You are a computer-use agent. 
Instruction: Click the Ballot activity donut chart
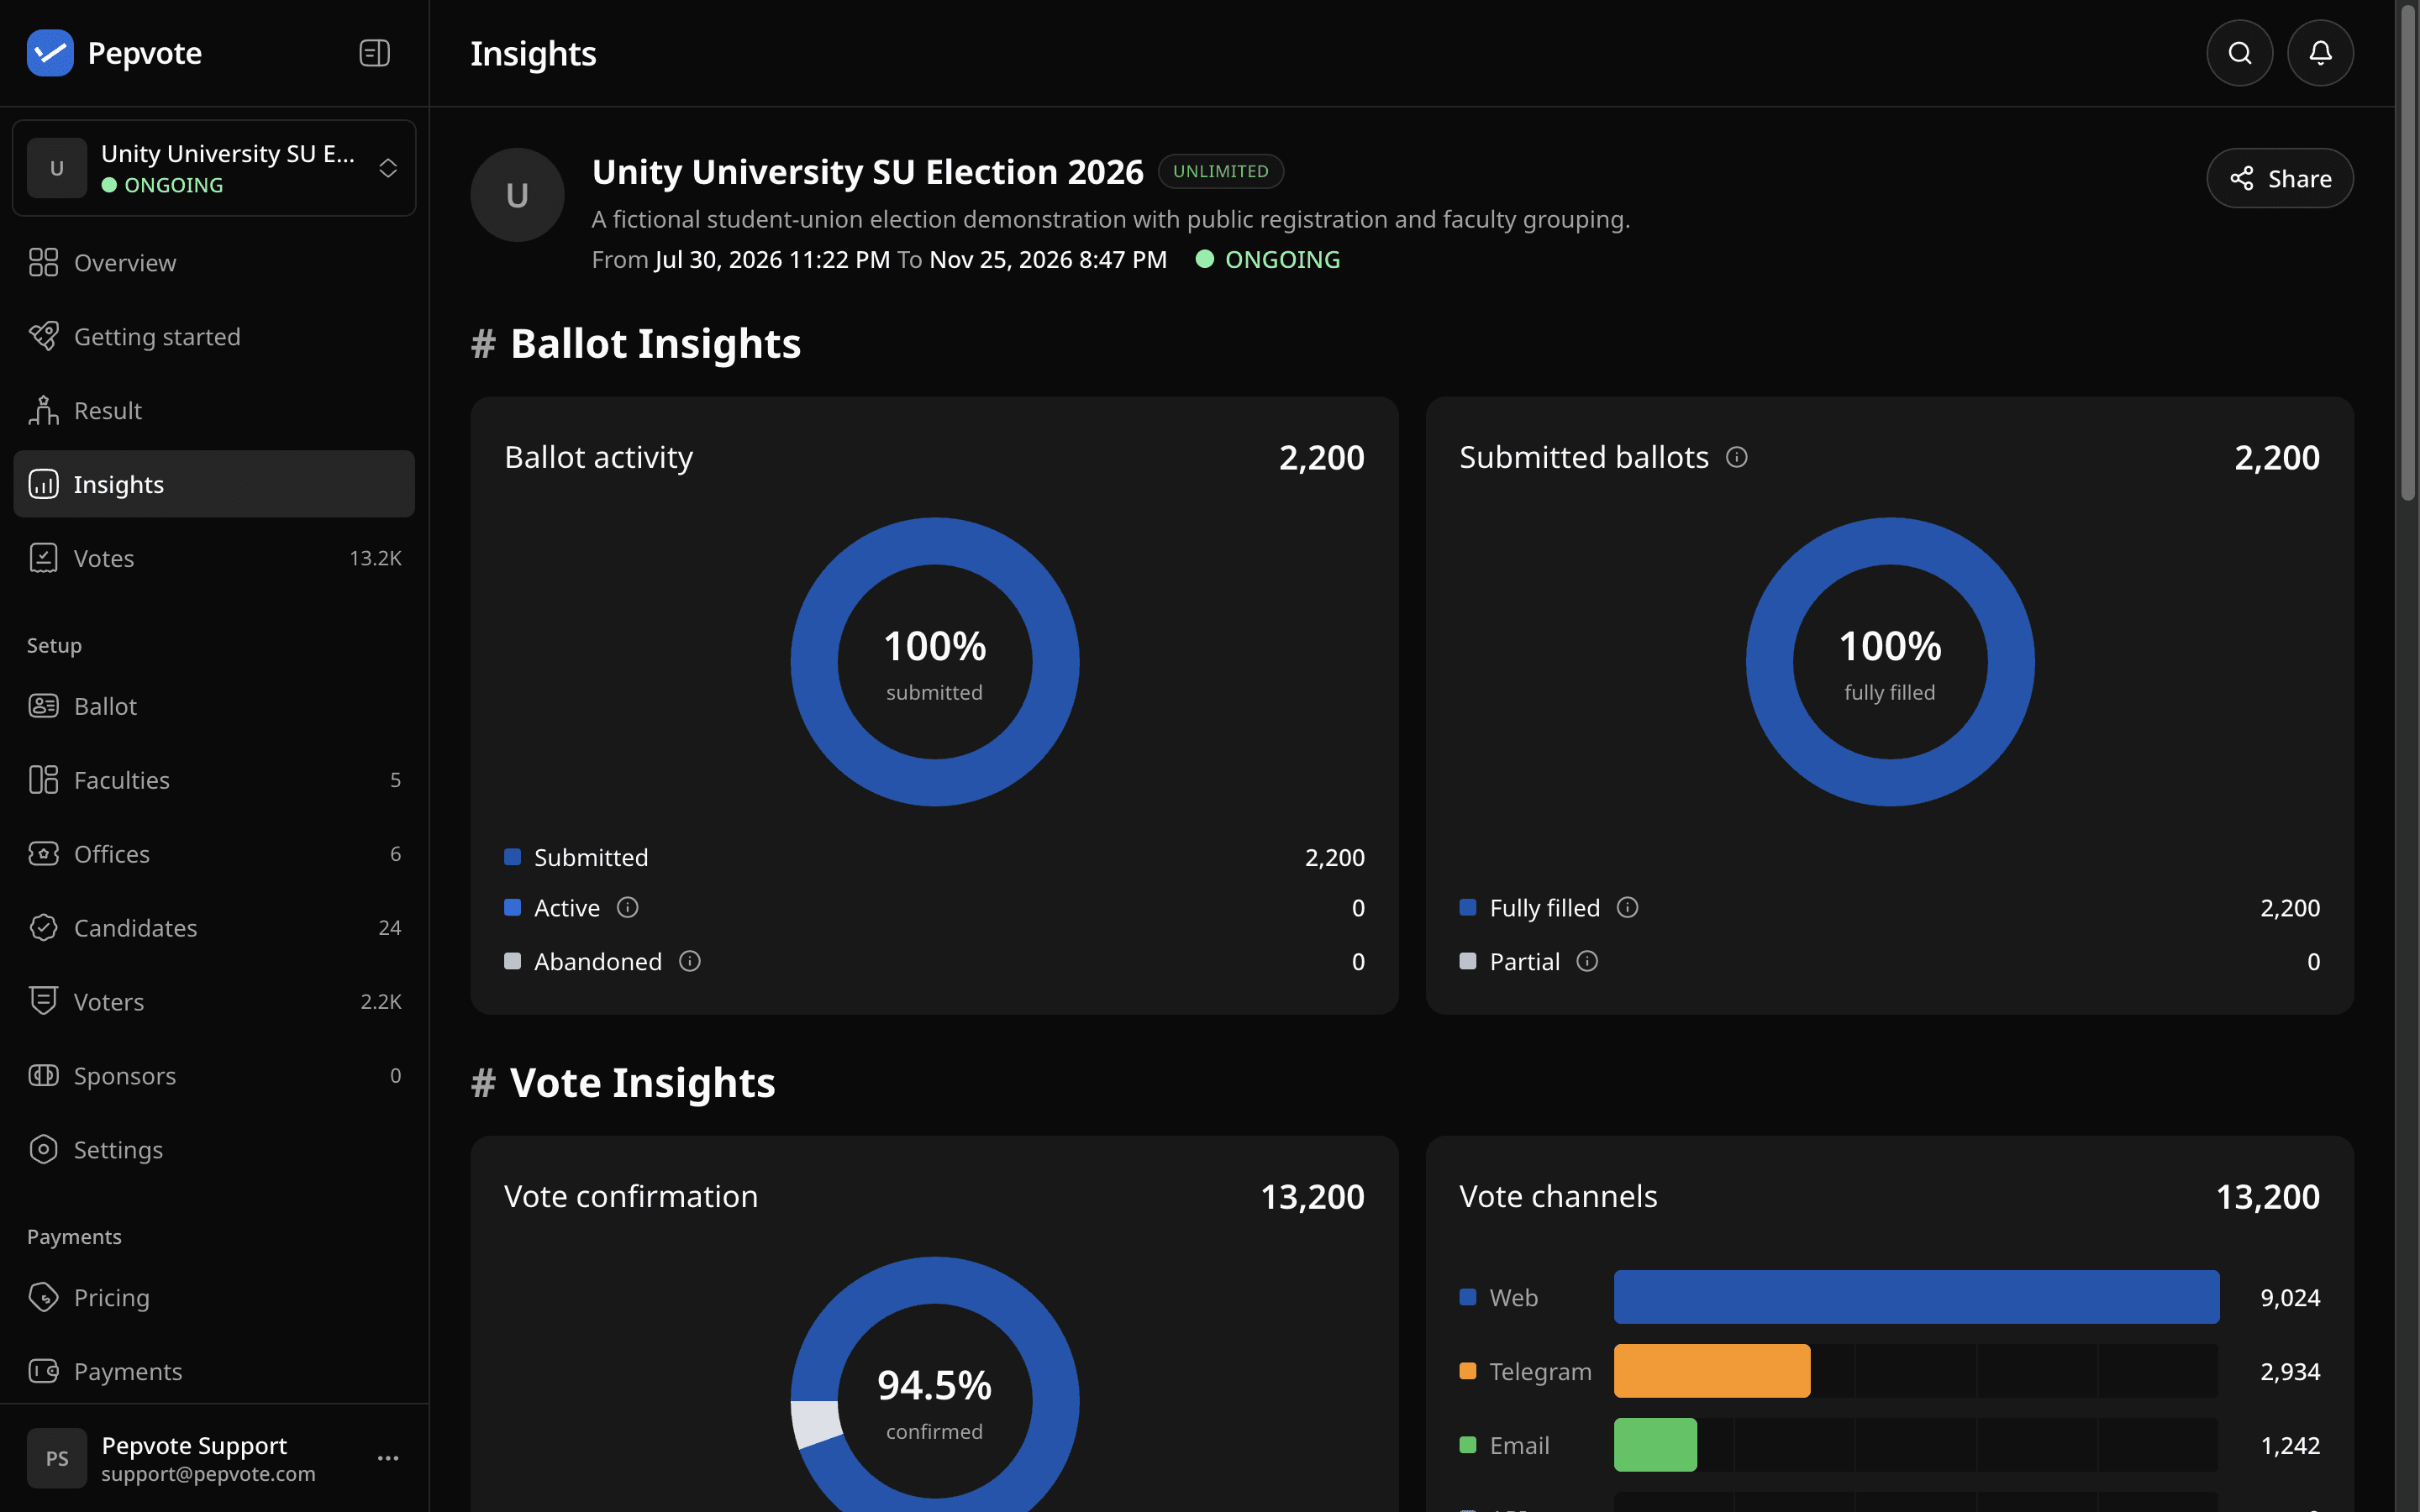(x=934, y=661)
